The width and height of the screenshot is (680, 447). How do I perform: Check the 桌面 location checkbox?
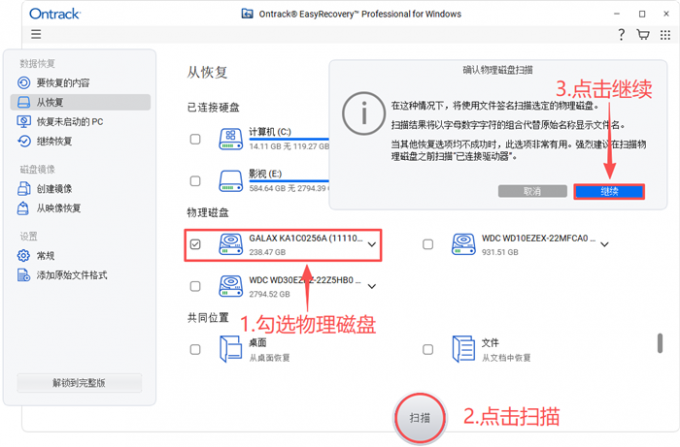click(195, 349)
